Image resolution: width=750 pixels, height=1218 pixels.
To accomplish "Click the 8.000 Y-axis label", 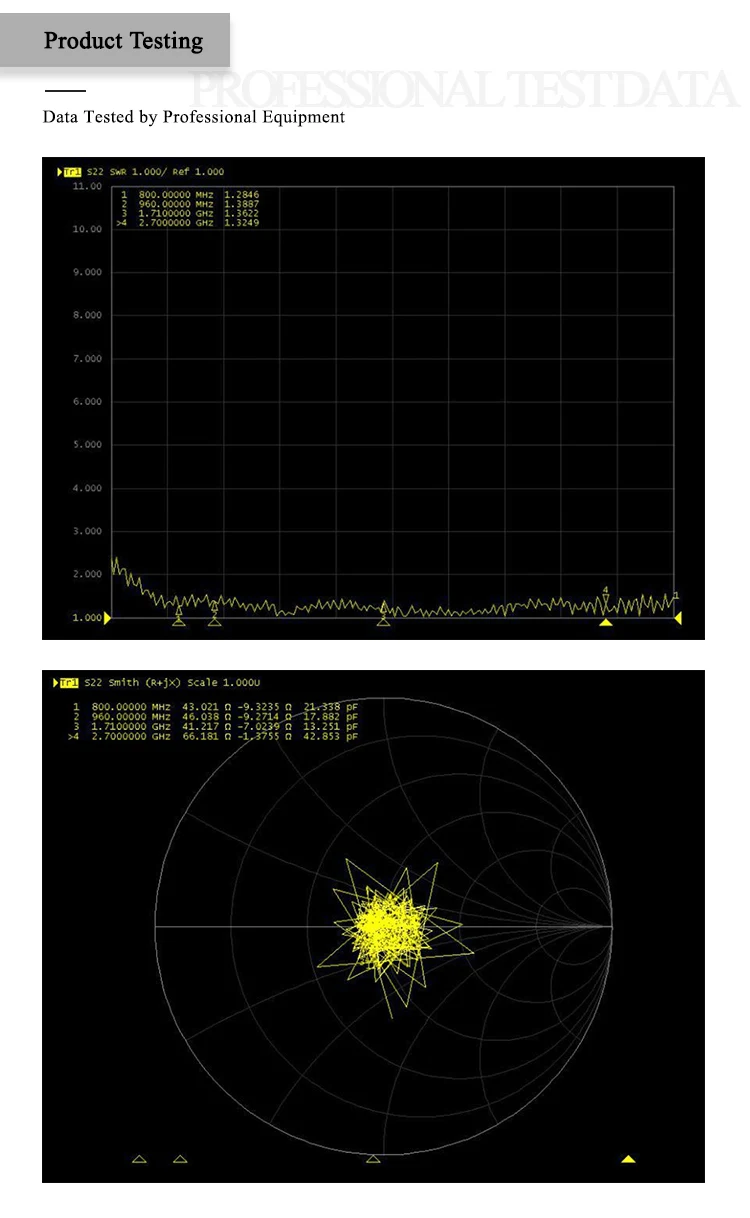I will coord(87,315).
